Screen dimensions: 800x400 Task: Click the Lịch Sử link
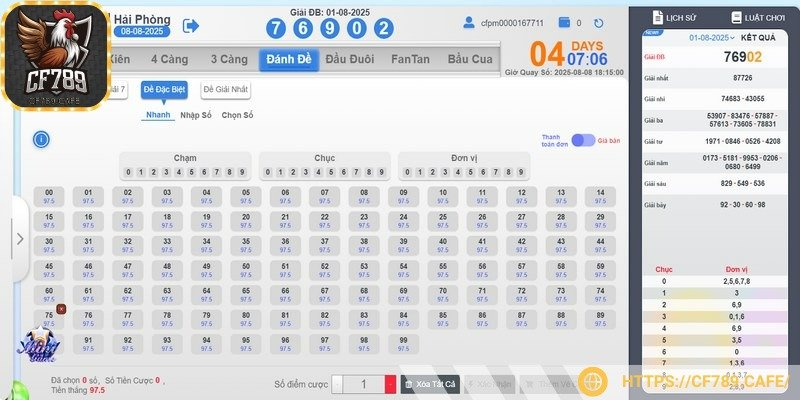tap(681, 18)
